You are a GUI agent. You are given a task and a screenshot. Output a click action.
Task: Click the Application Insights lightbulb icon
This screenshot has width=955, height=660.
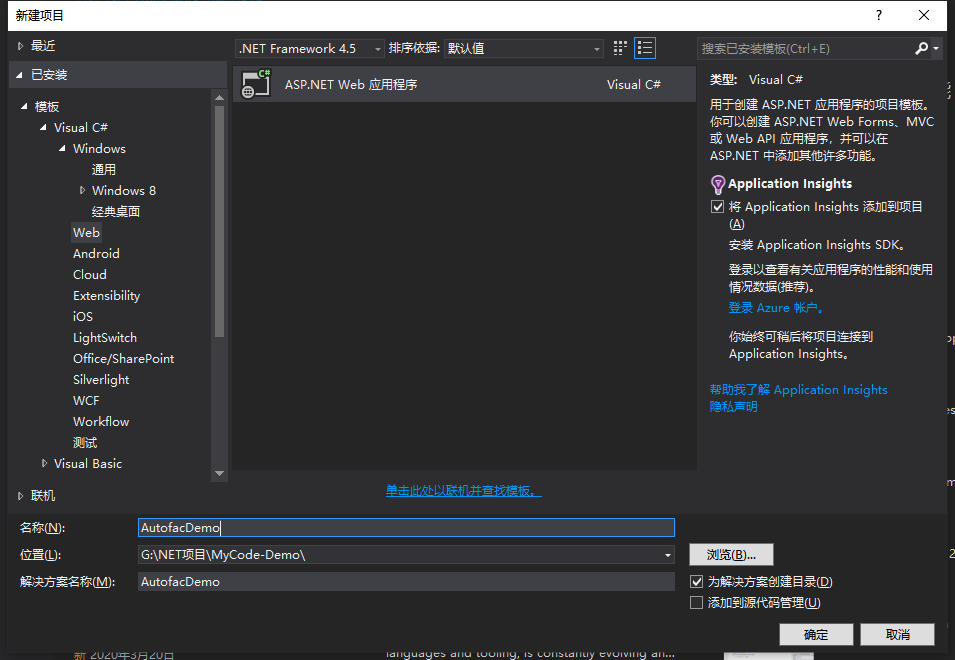(x=718, y=184)
